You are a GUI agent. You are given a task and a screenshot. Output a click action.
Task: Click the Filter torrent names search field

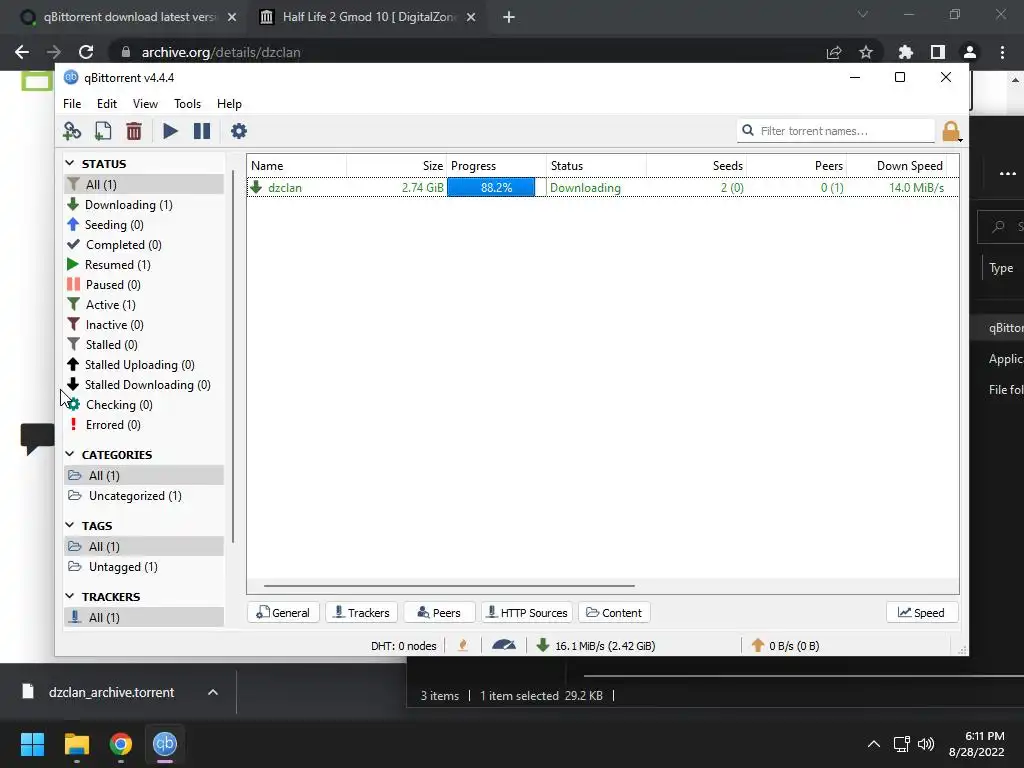pos(836,131)
